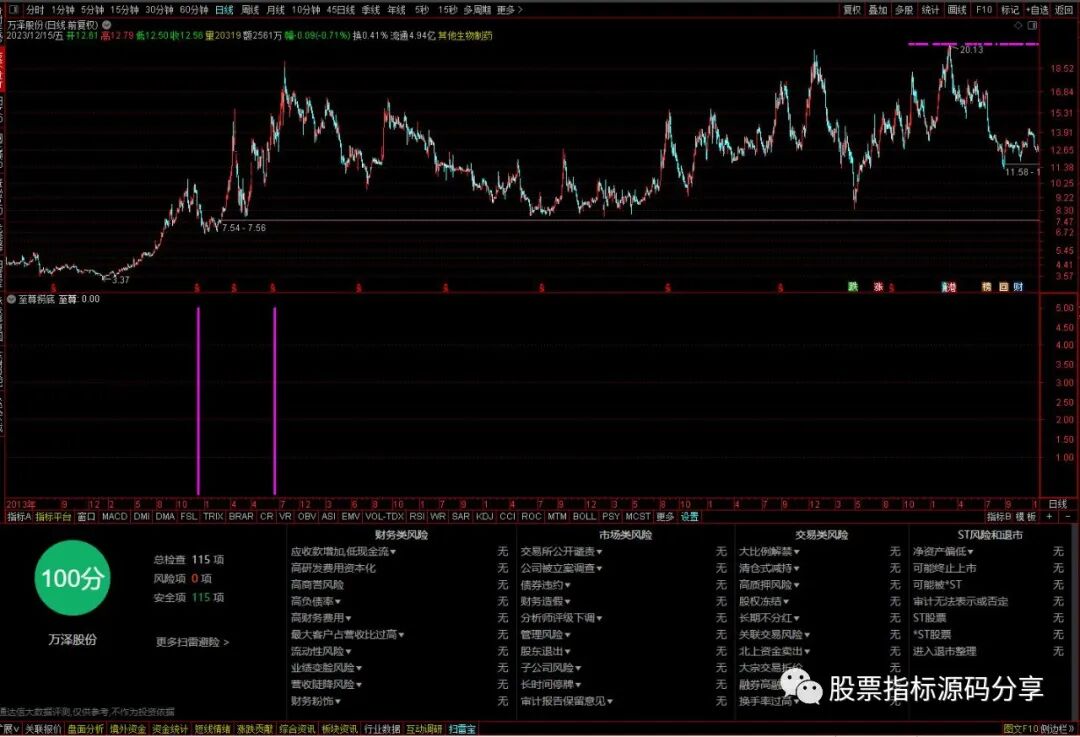Screen dimensions: 1080x737
Task: Click the 20.13 high price label
Action: pyautogui.click(x=971, y=50)
